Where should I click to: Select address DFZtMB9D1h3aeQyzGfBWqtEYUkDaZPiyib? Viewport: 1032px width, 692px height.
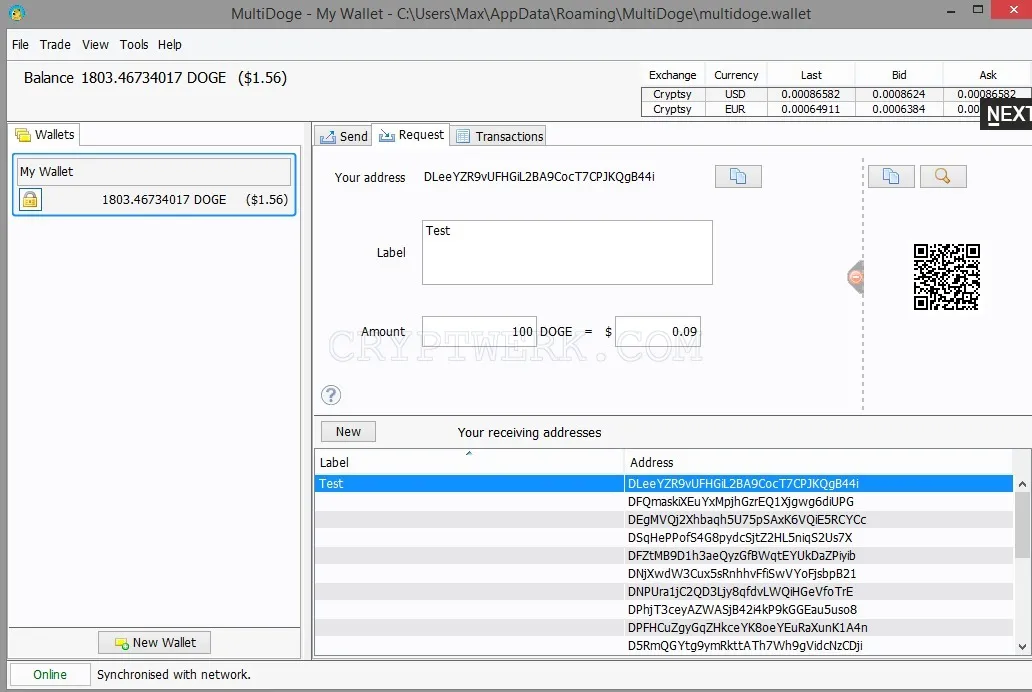point(663,556)
